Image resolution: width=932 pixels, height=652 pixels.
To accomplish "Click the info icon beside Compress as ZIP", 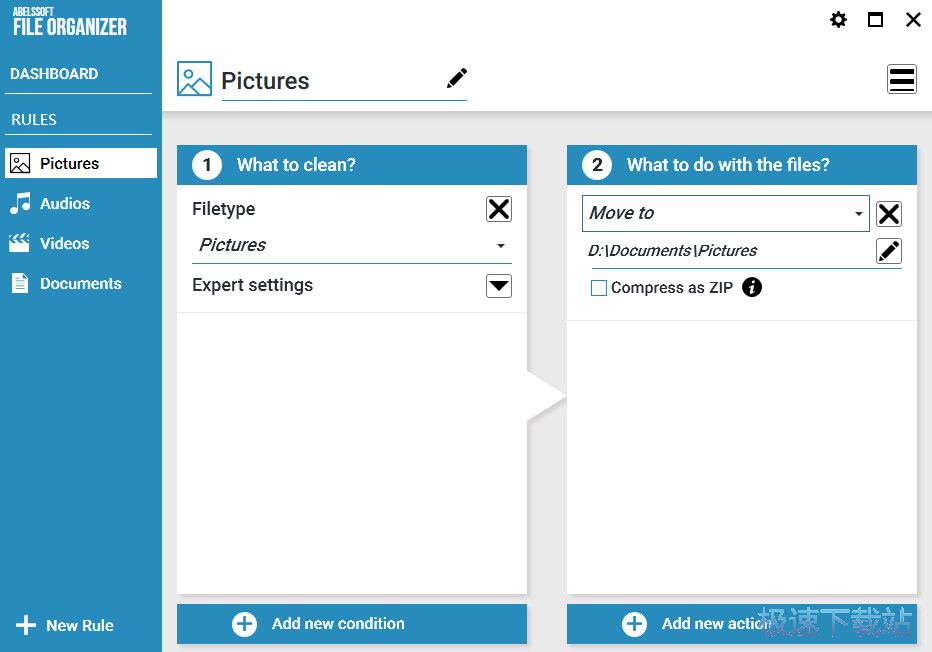I will 753,288.
